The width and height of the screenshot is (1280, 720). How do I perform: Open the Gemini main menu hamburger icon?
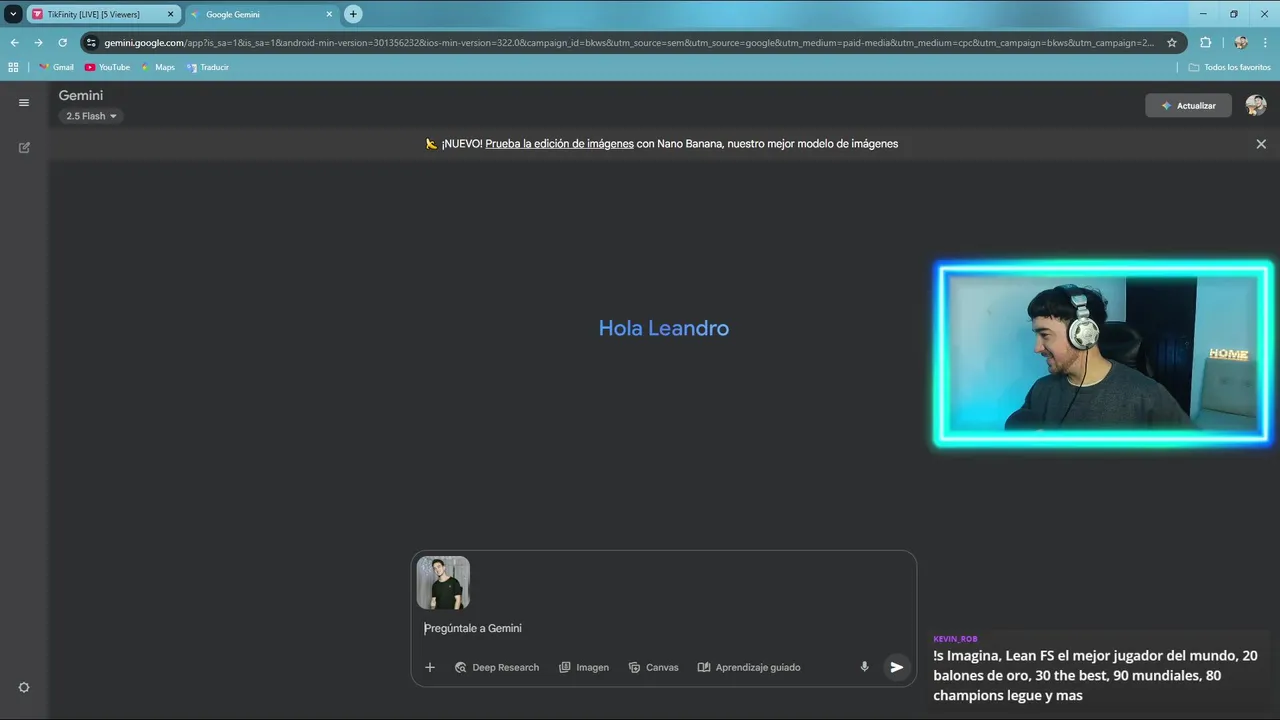24,102
